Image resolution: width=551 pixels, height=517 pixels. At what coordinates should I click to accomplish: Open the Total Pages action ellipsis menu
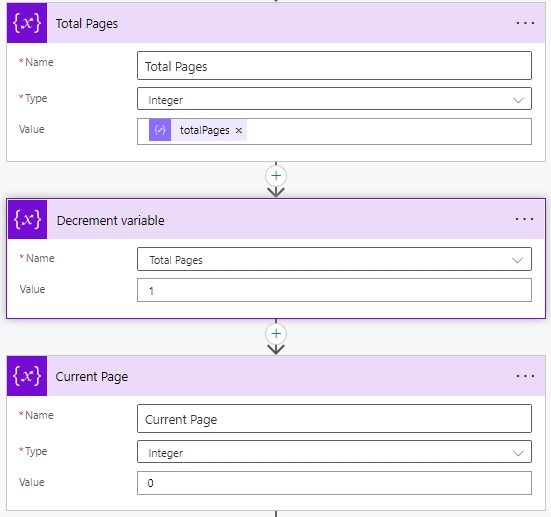tap(525, 23)
